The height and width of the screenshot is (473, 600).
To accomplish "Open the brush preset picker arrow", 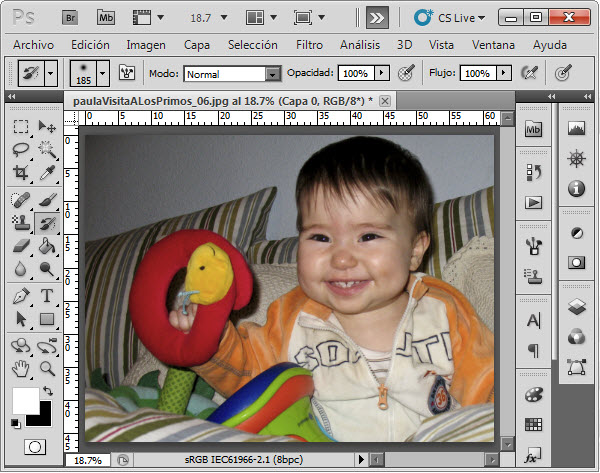I will [103, 73].
